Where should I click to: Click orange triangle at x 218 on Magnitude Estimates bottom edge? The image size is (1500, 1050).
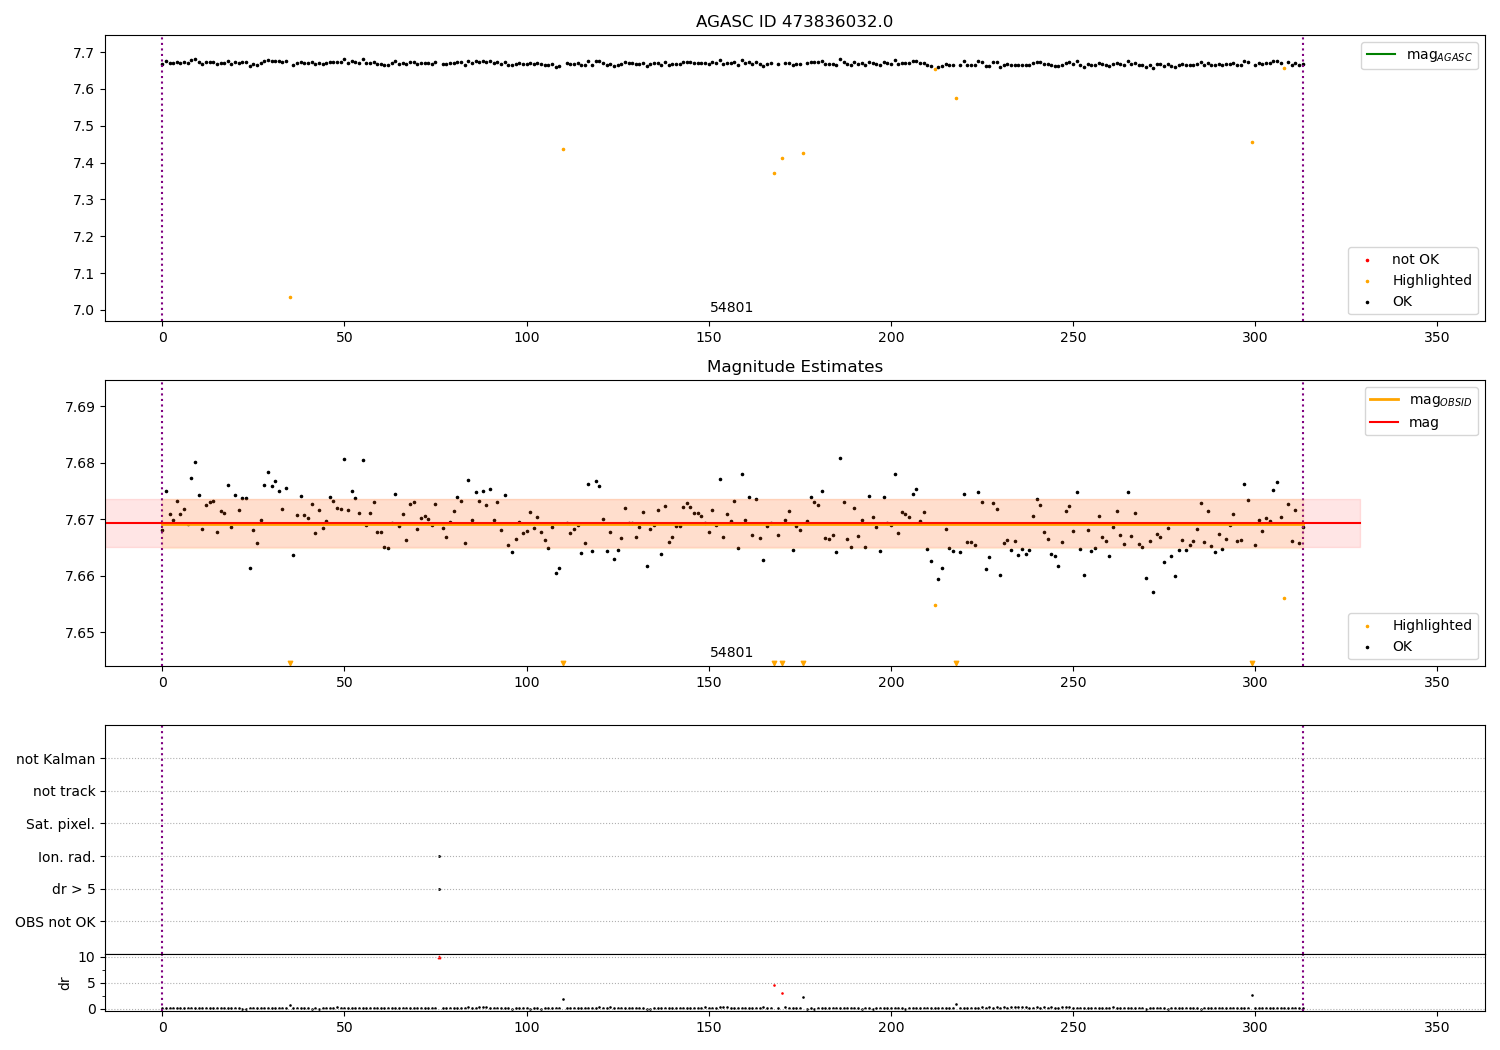click(956, 663)
